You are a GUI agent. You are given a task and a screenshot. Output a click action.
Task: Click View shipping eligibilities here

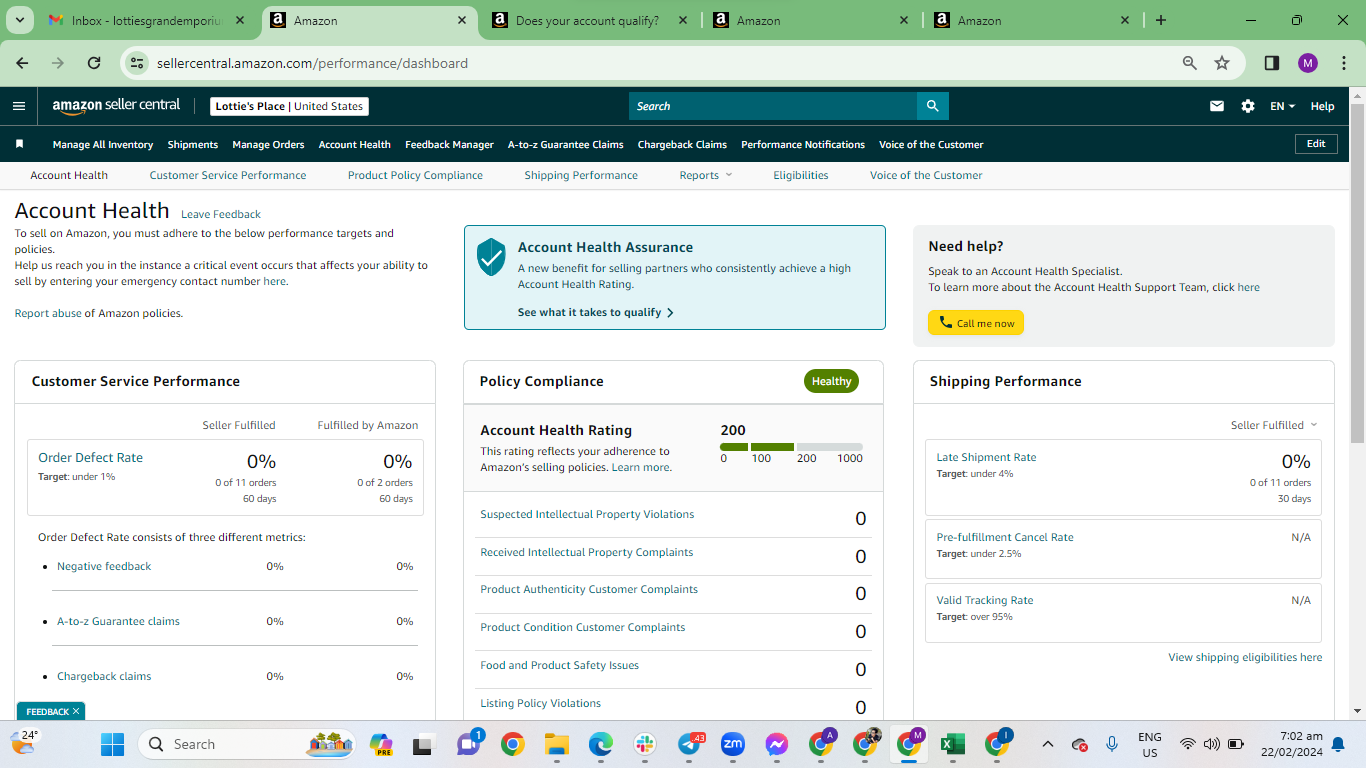(1245, 657)
